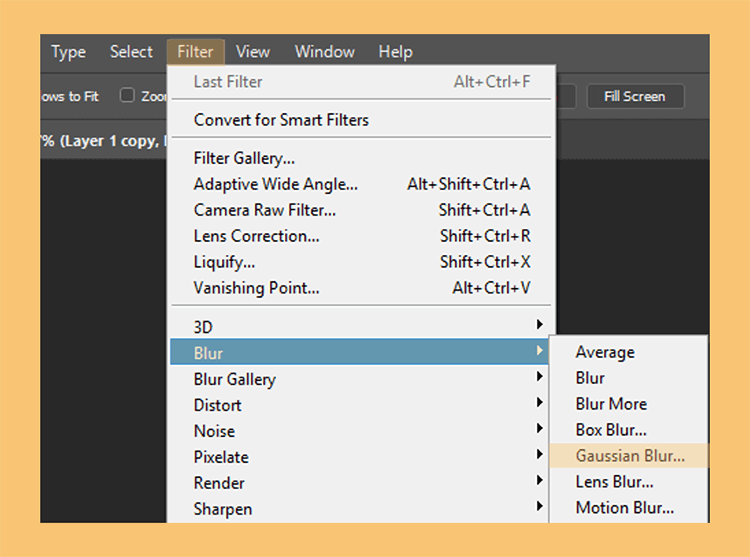Expand the Distort submenu

[x=361, y=405]
